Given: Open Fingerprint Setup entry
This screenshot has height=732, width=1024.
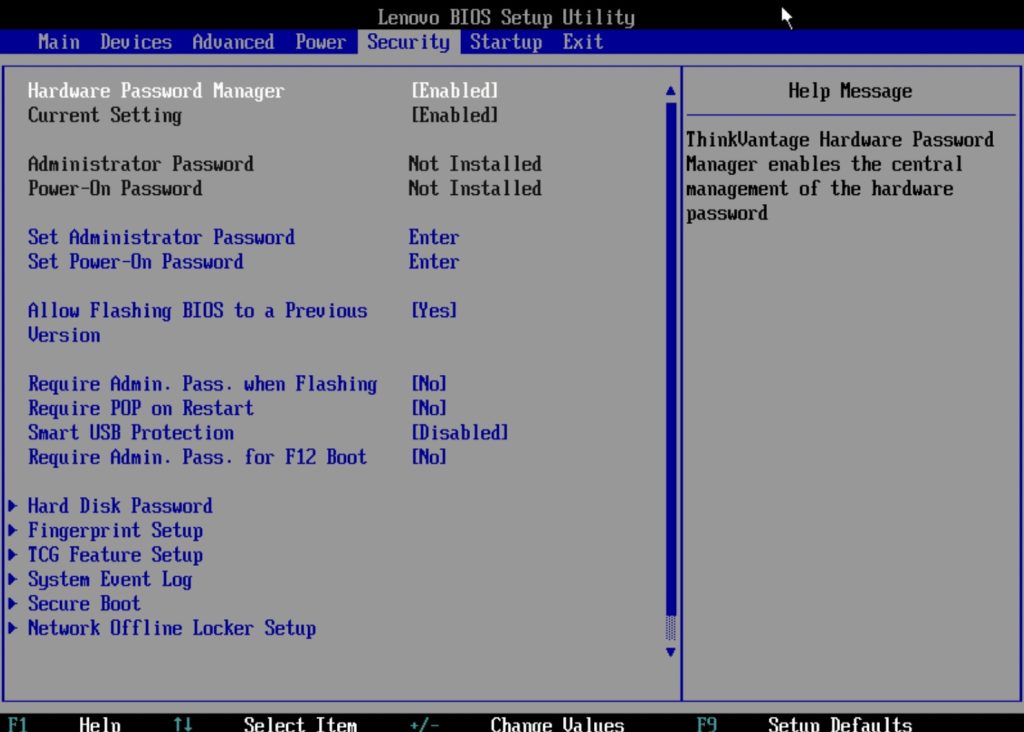Looking at the screenshot, I should click(116, 531).
